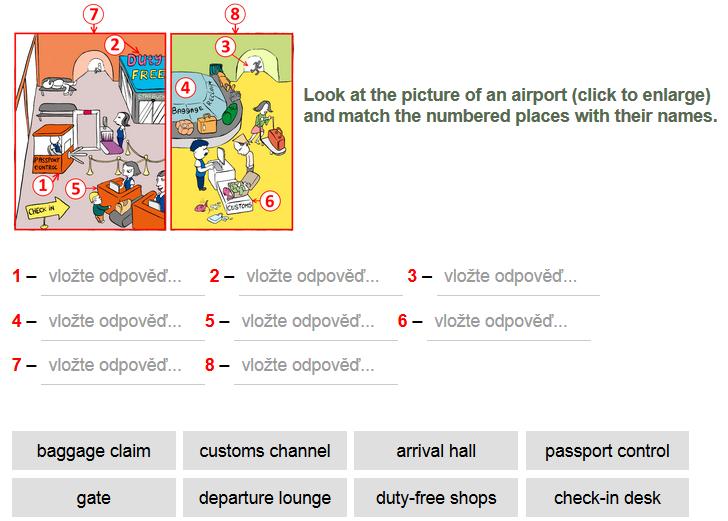This screenshot has width=728, height=521.
Task: Focus the answer field for number 7
Action: coord(123,366)
